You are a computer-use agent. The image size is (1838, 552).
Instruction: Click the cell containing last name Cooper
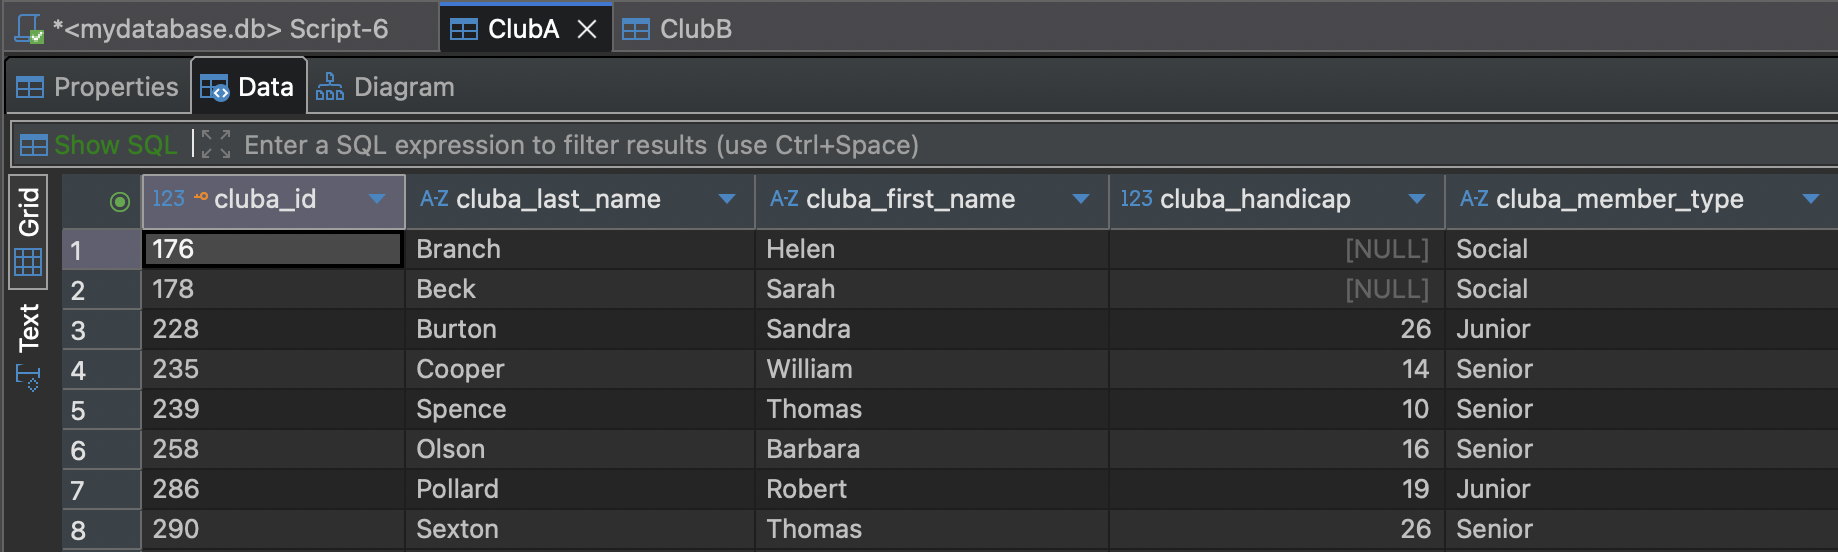coord(460,370)
